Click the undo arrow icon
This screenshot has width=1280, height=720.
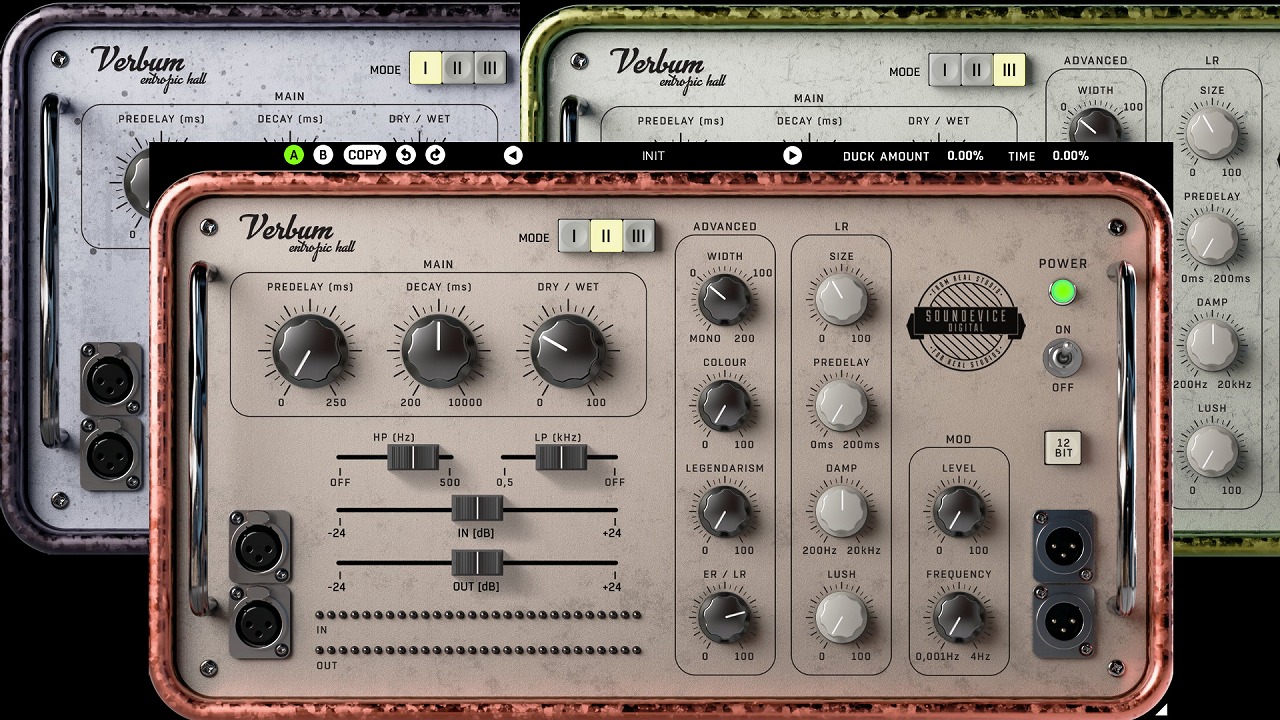tap(406, 155)
